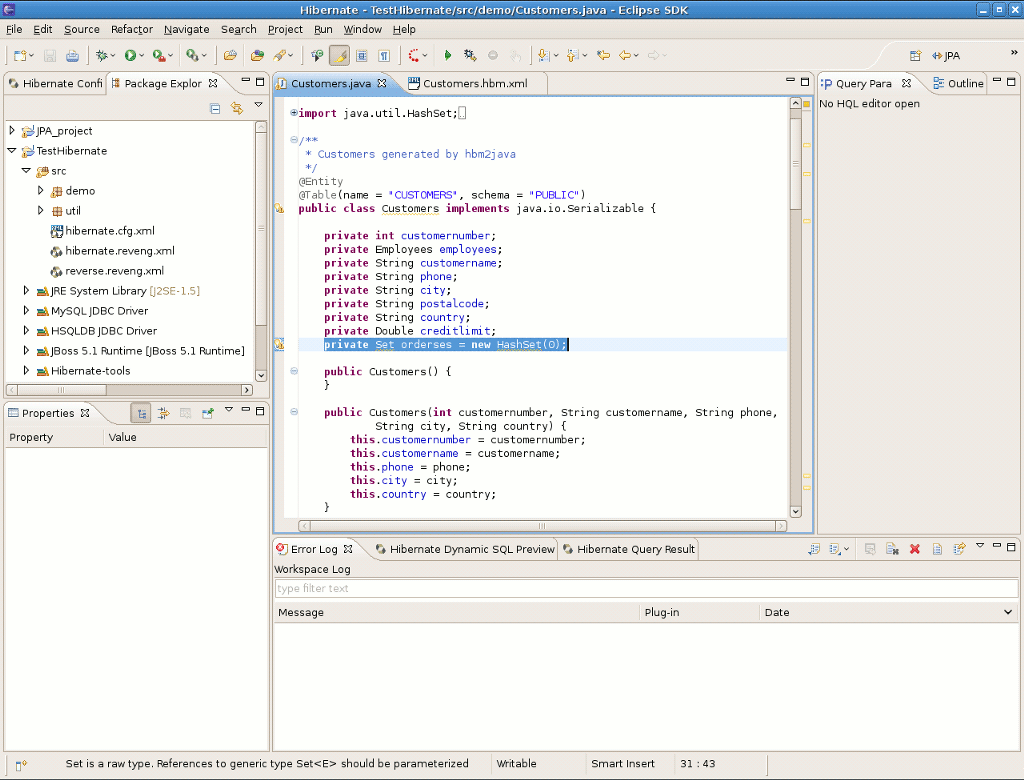Toggle Show Whitespace Characters pilcrow button
The height and width of the screenshot is (780, 1024).
383,56
